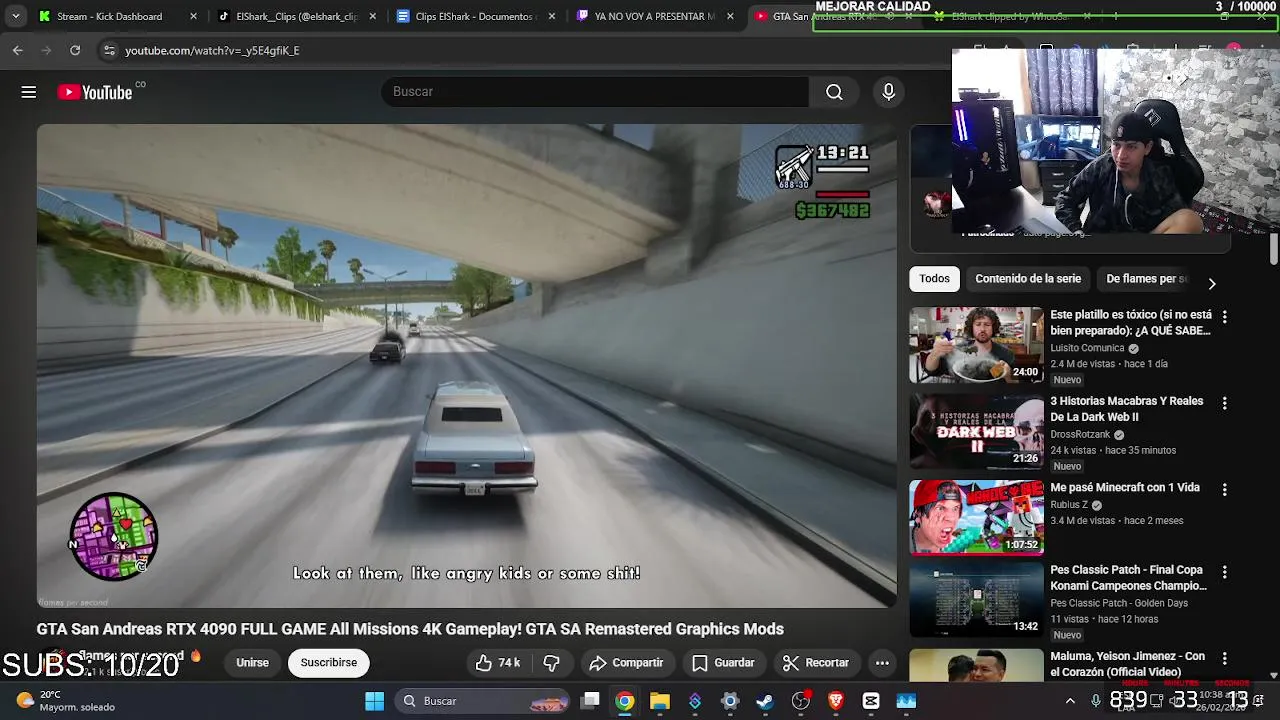
Task: Click the search magnifier button
Action: click(834, 92)
